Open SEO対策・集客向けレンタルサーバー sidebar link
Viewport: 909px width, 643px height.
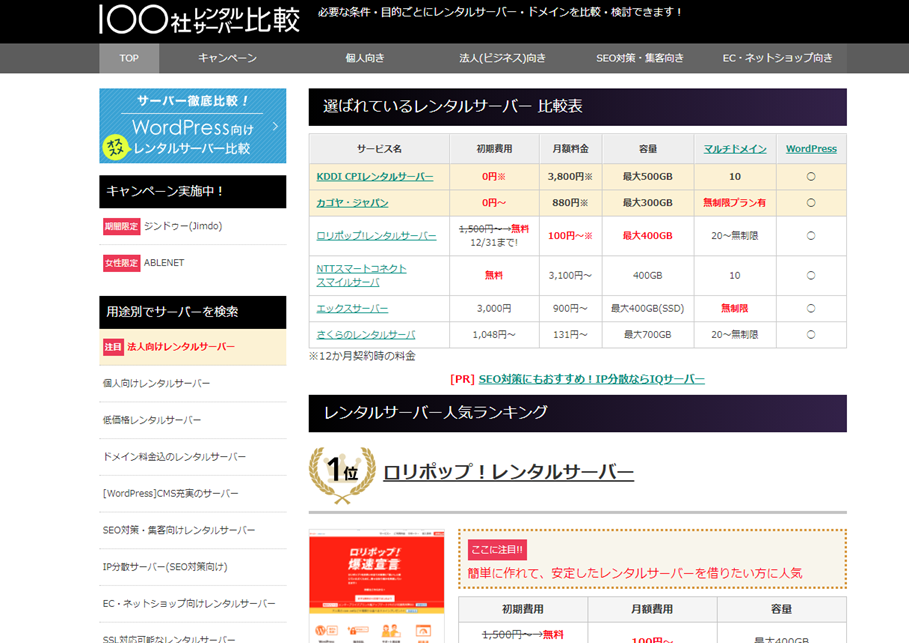(x=179, y=530)
